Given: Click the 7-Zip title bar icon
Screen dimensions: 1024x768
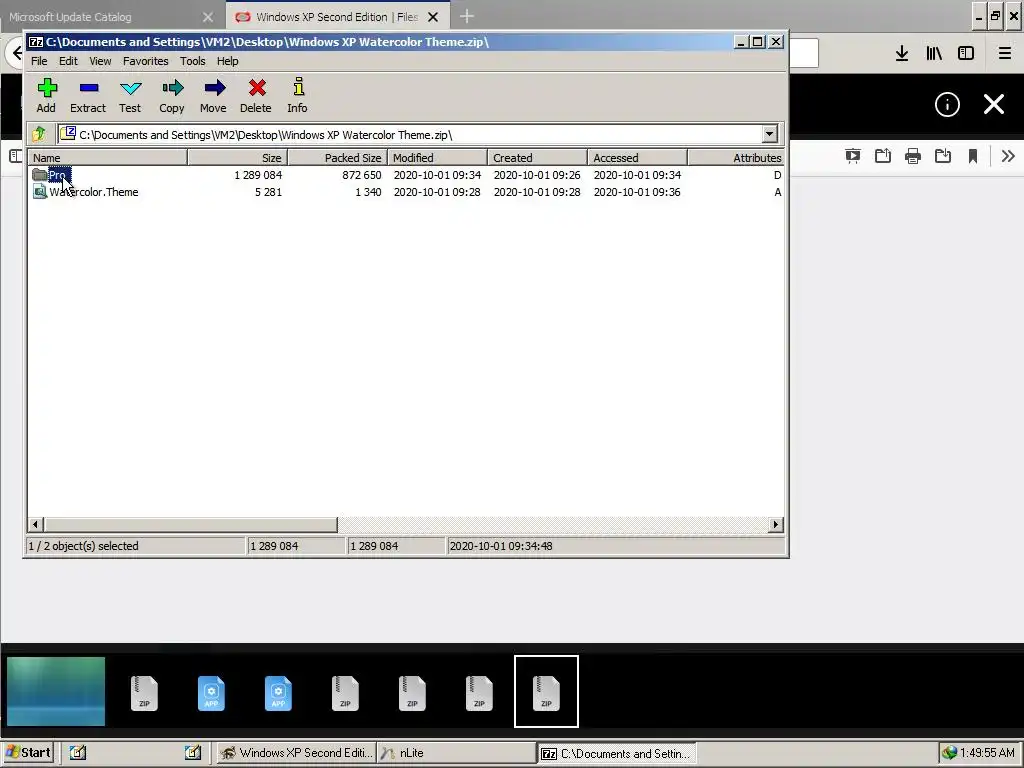Looking at the screenshot, I should [x=36, y=42].
